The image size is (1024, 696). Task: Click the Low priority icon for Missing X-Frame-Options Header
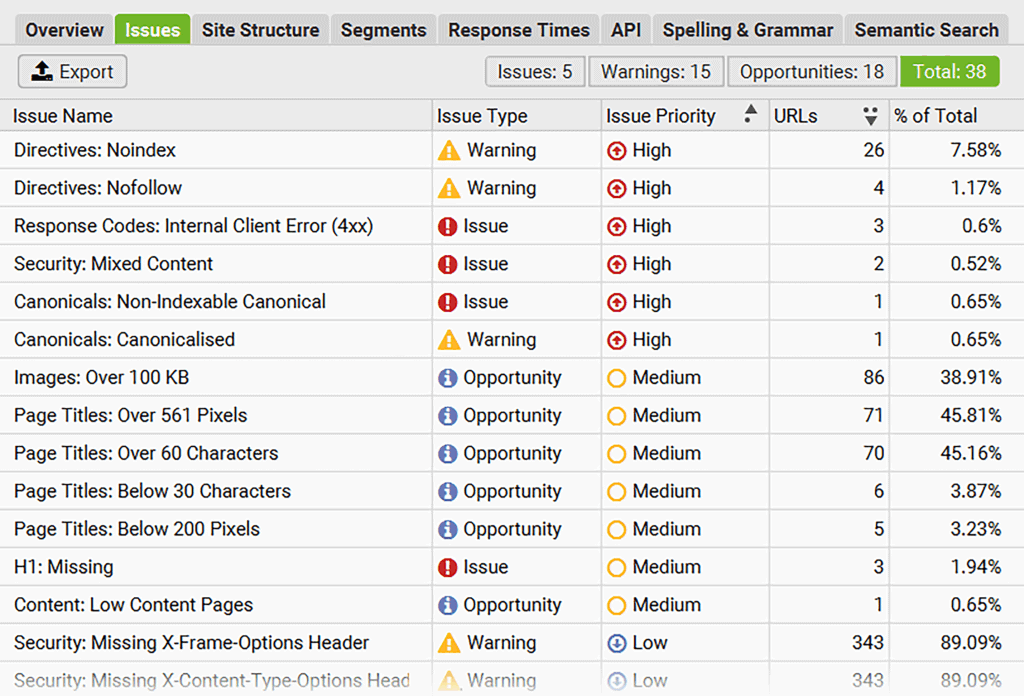(617, 644)
